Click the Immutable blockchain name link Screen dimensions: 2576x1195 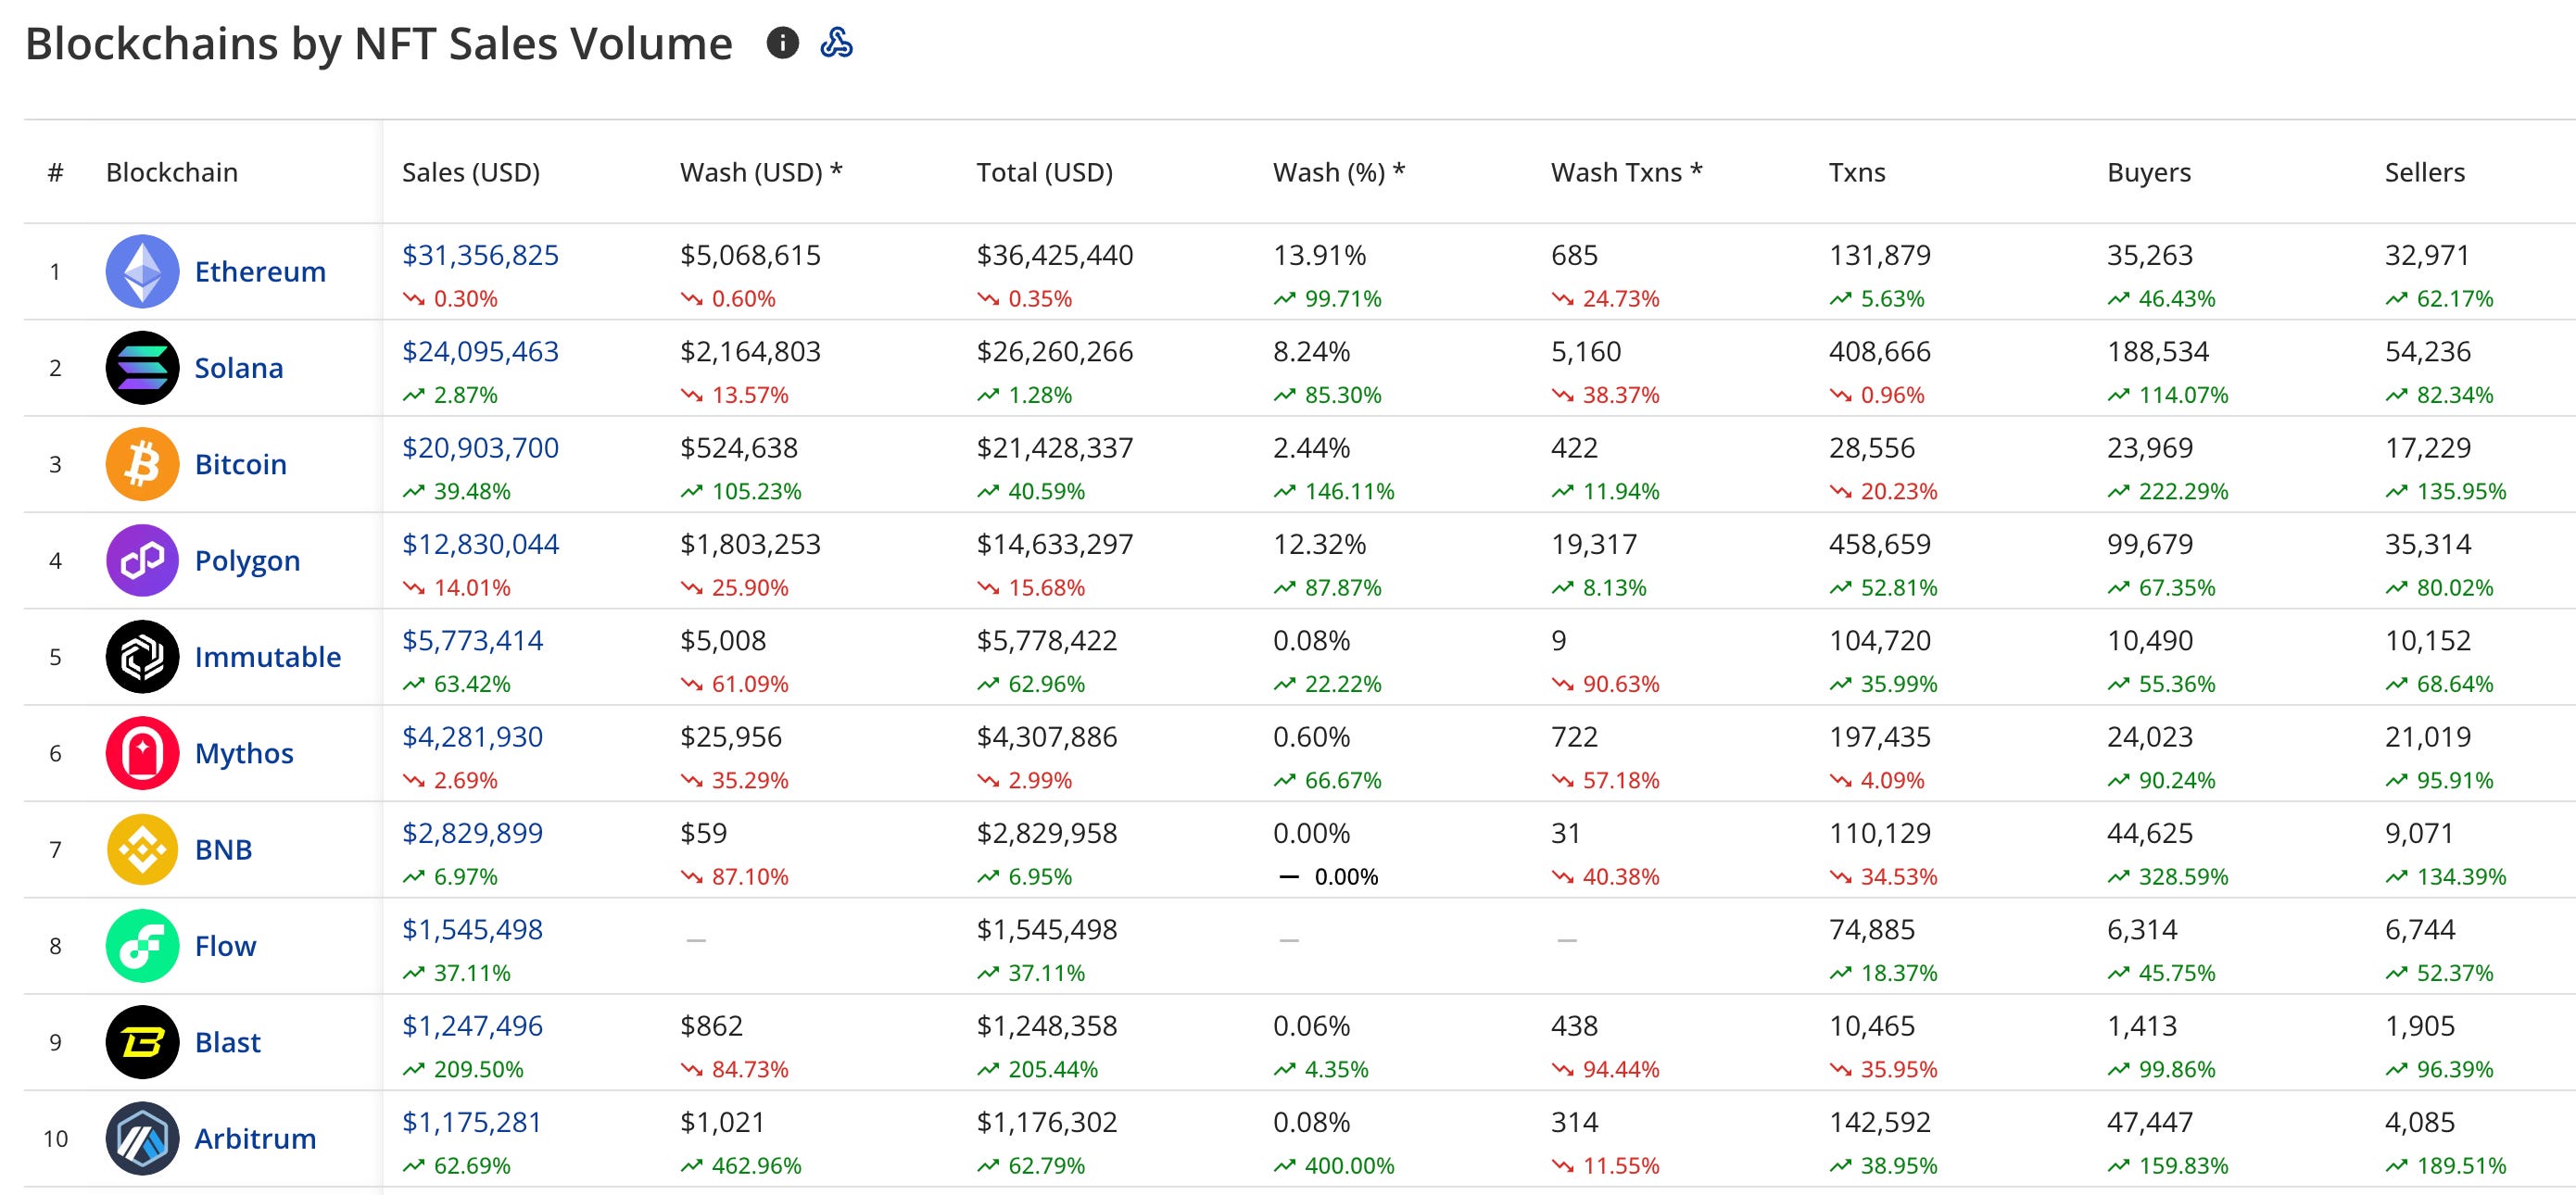[x=267, y=657]
